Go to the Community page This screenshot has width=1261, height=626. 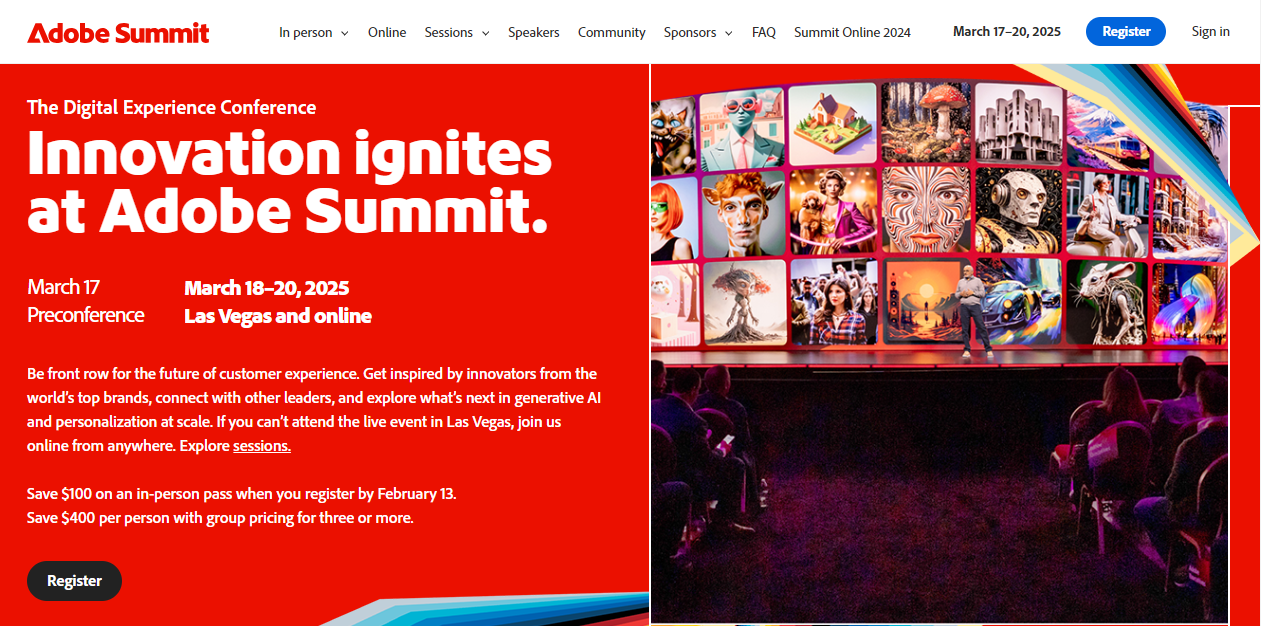(612, 32)
